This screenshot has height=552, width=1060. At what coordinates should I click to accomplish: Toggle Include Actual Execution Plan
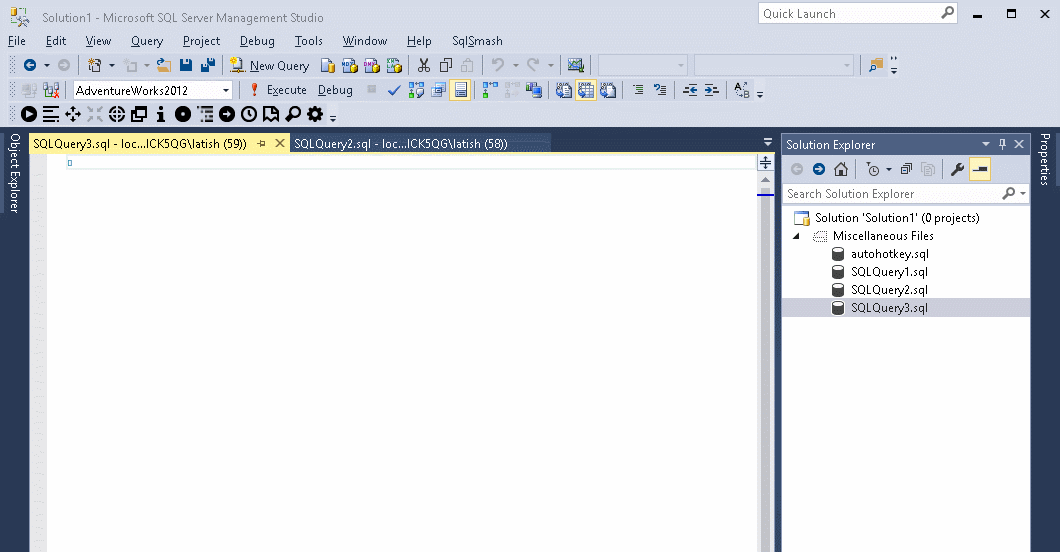490,90
